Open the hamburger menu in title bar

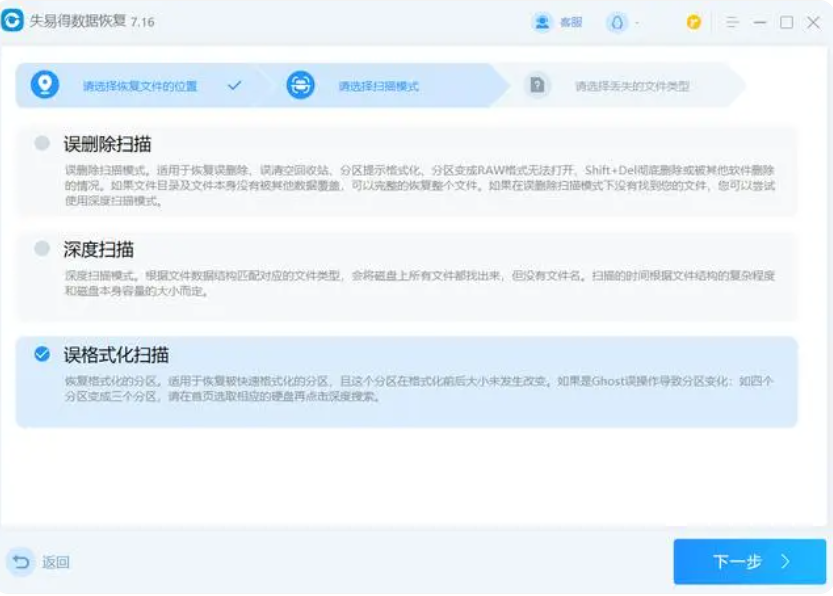pyautogui.click(x=733, y=22)
